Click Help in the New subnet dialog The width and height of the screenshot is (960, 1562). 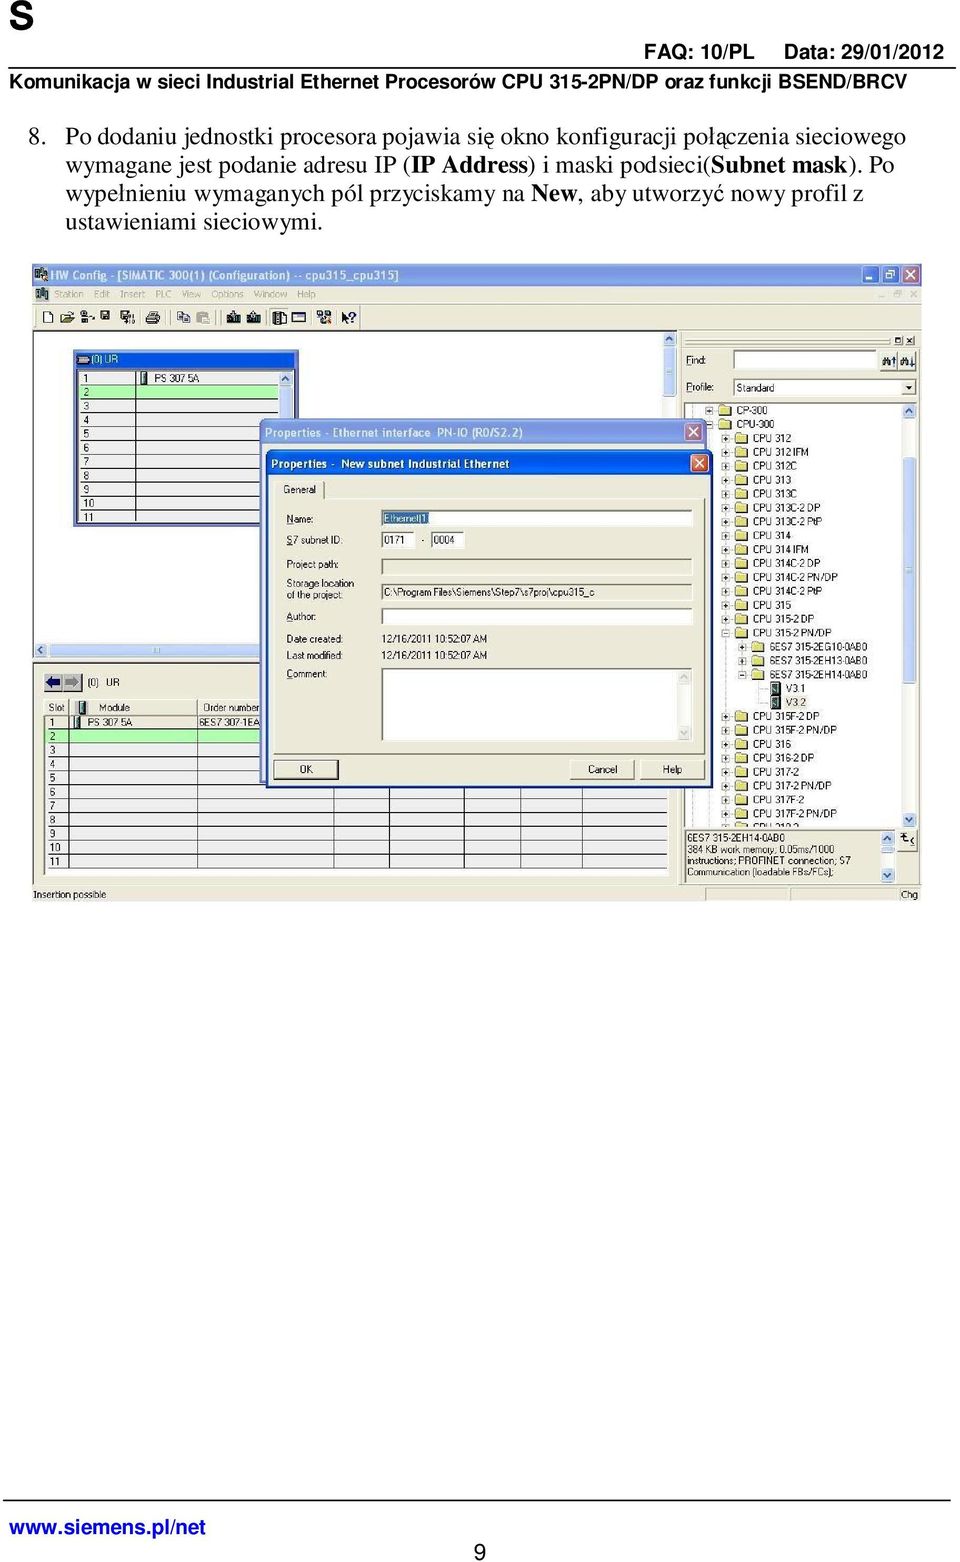click(x=672, y=769)
